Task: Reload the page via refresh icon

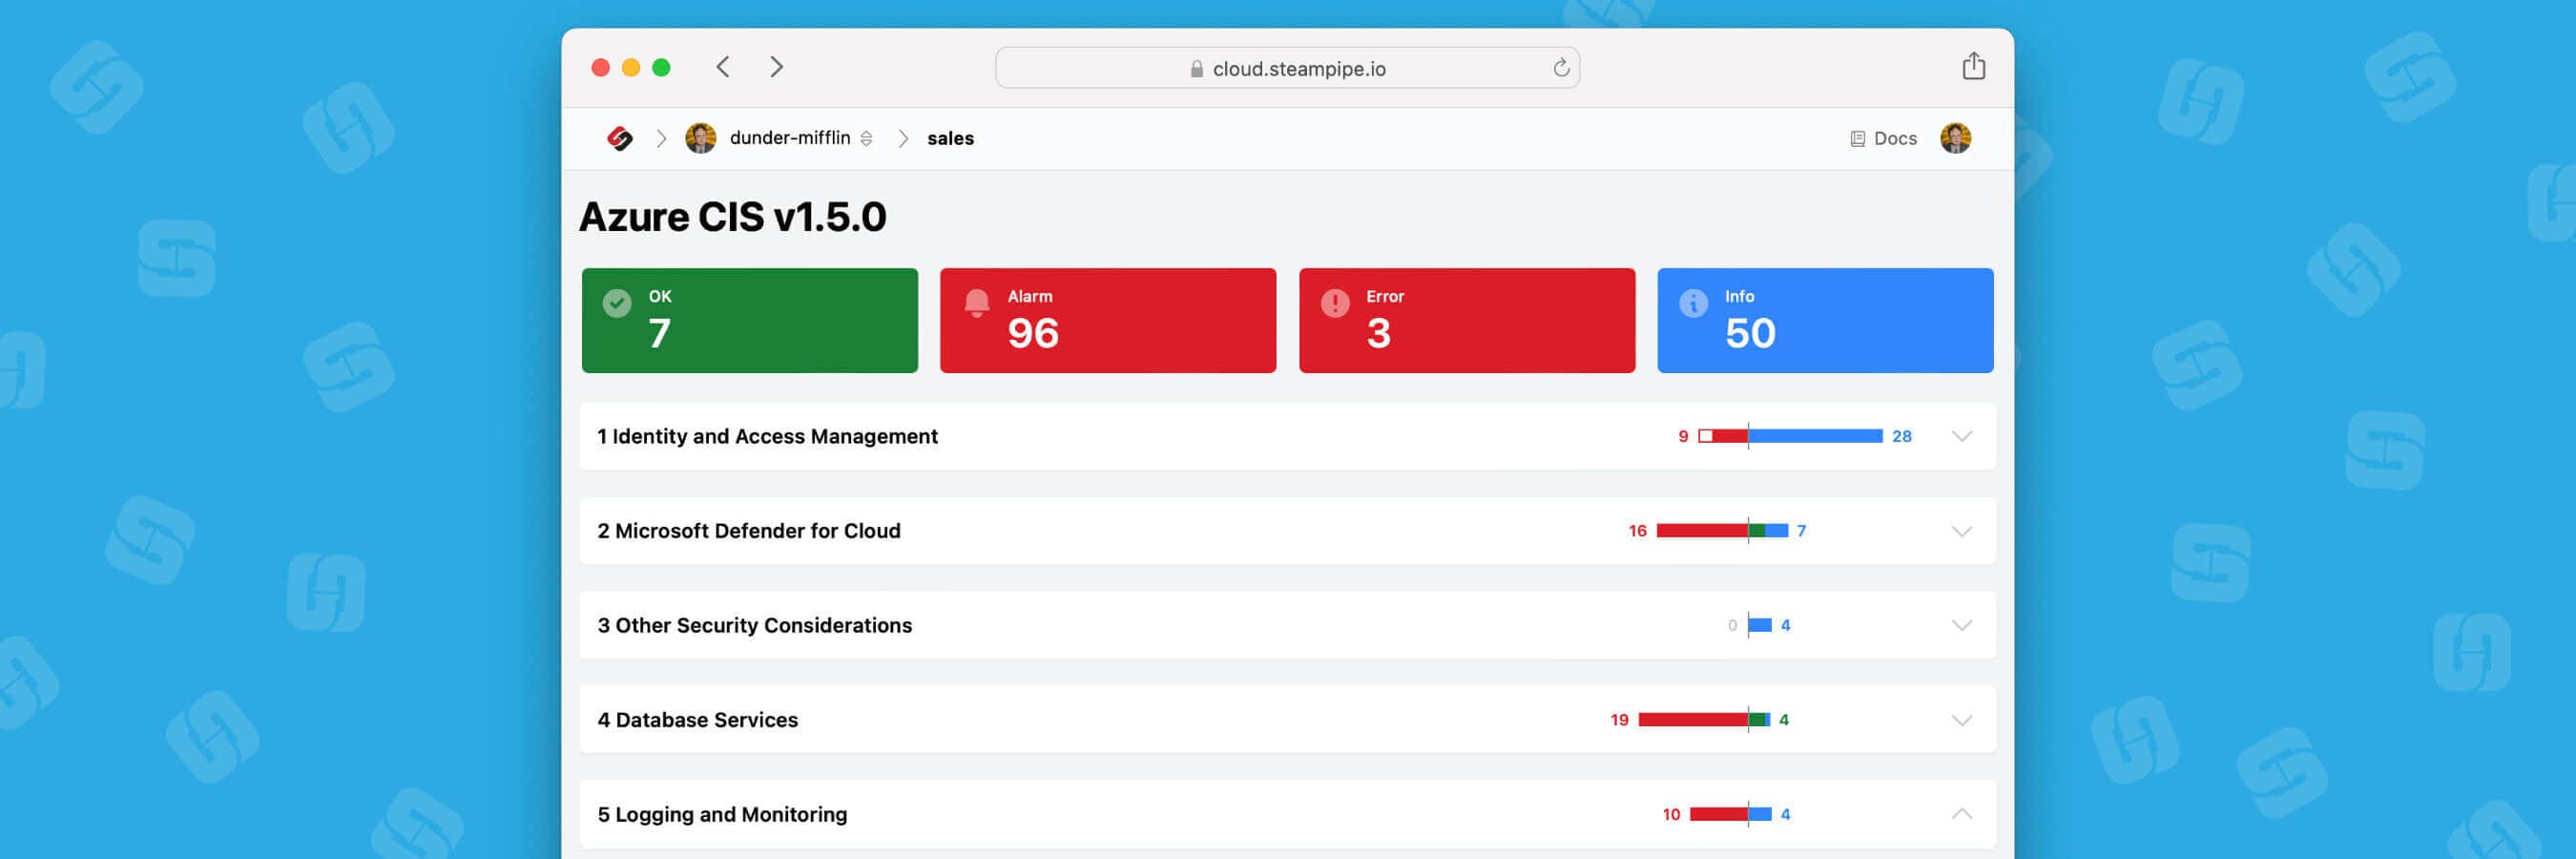Action: pyautogui.click(x=1561, y=68)
